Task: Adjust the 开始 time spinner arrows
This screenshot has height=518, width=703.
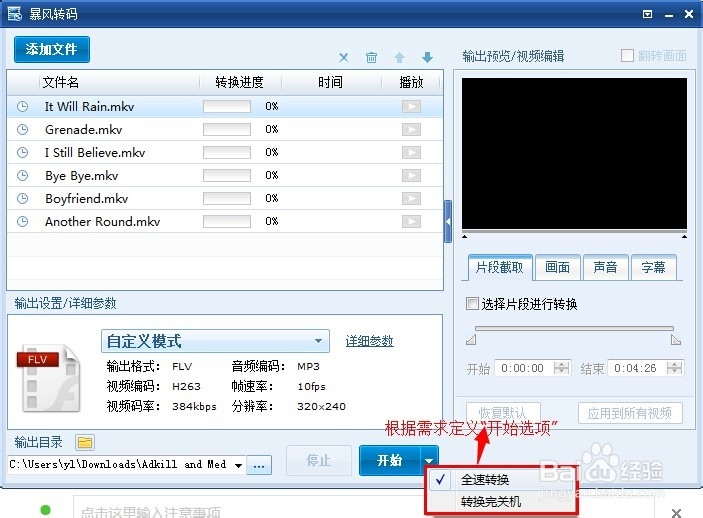Action: coord(561,368)
